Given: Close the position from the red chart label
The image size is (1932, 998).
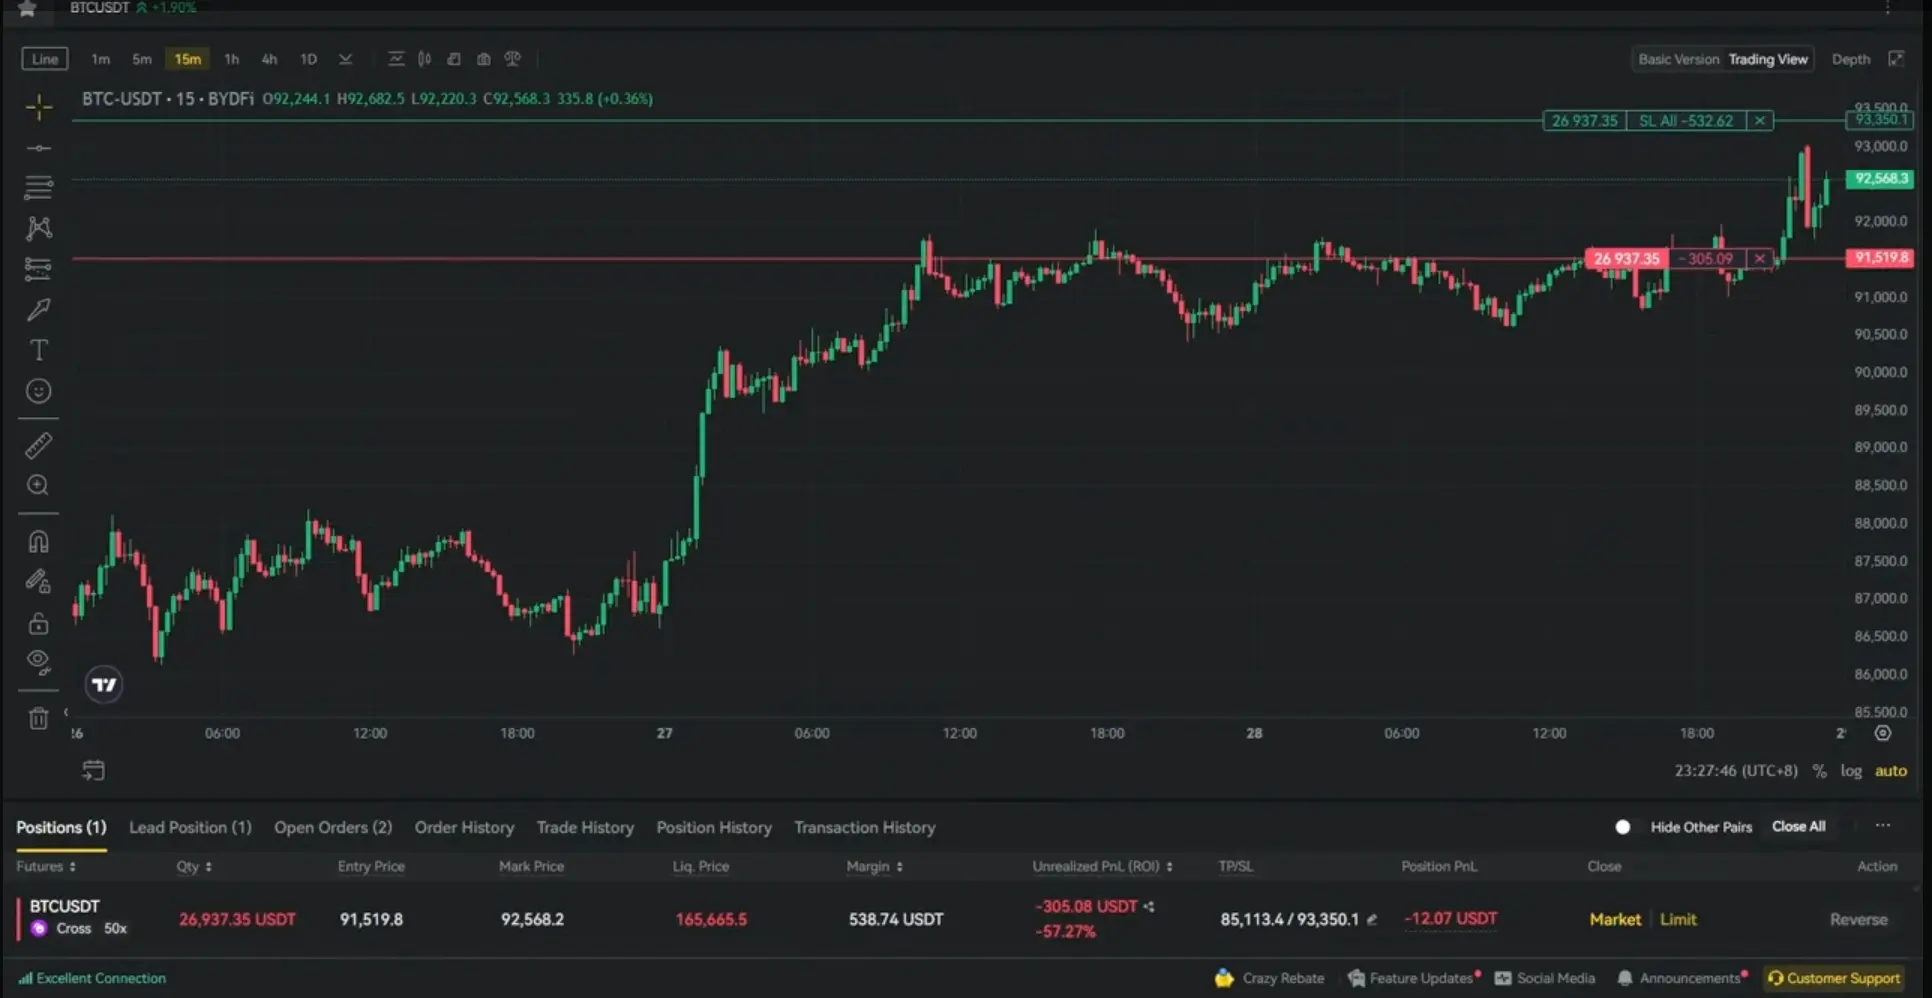Looking at the screenshot, I should tap(1760, 259).
